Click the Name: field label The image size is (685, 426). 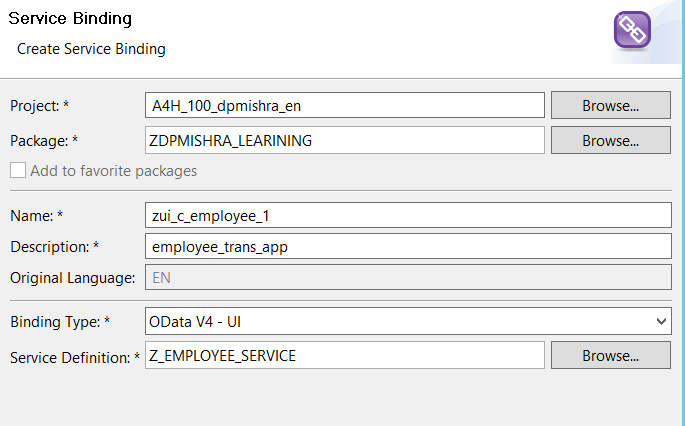(36, 215)
